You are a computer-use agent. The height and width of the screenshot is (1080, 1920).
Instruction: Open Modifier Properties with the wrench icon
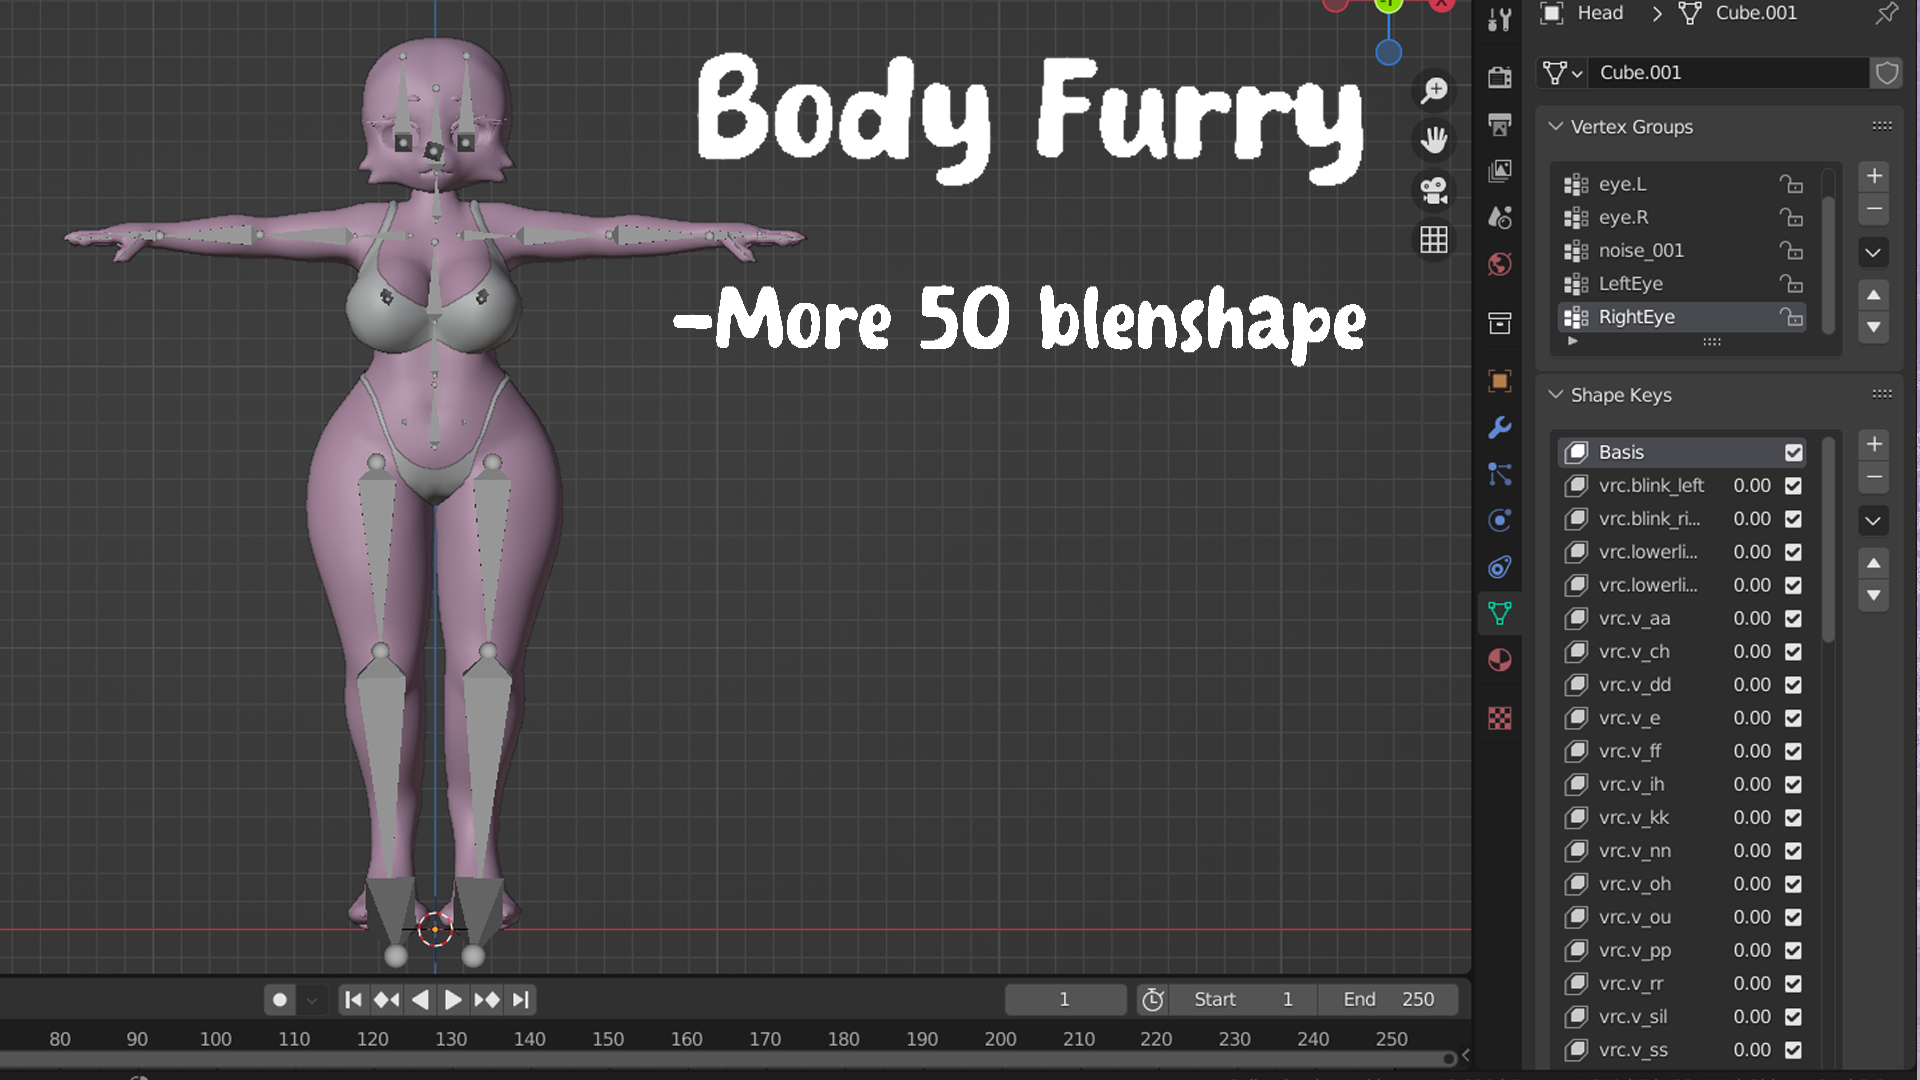(1499, 427)
